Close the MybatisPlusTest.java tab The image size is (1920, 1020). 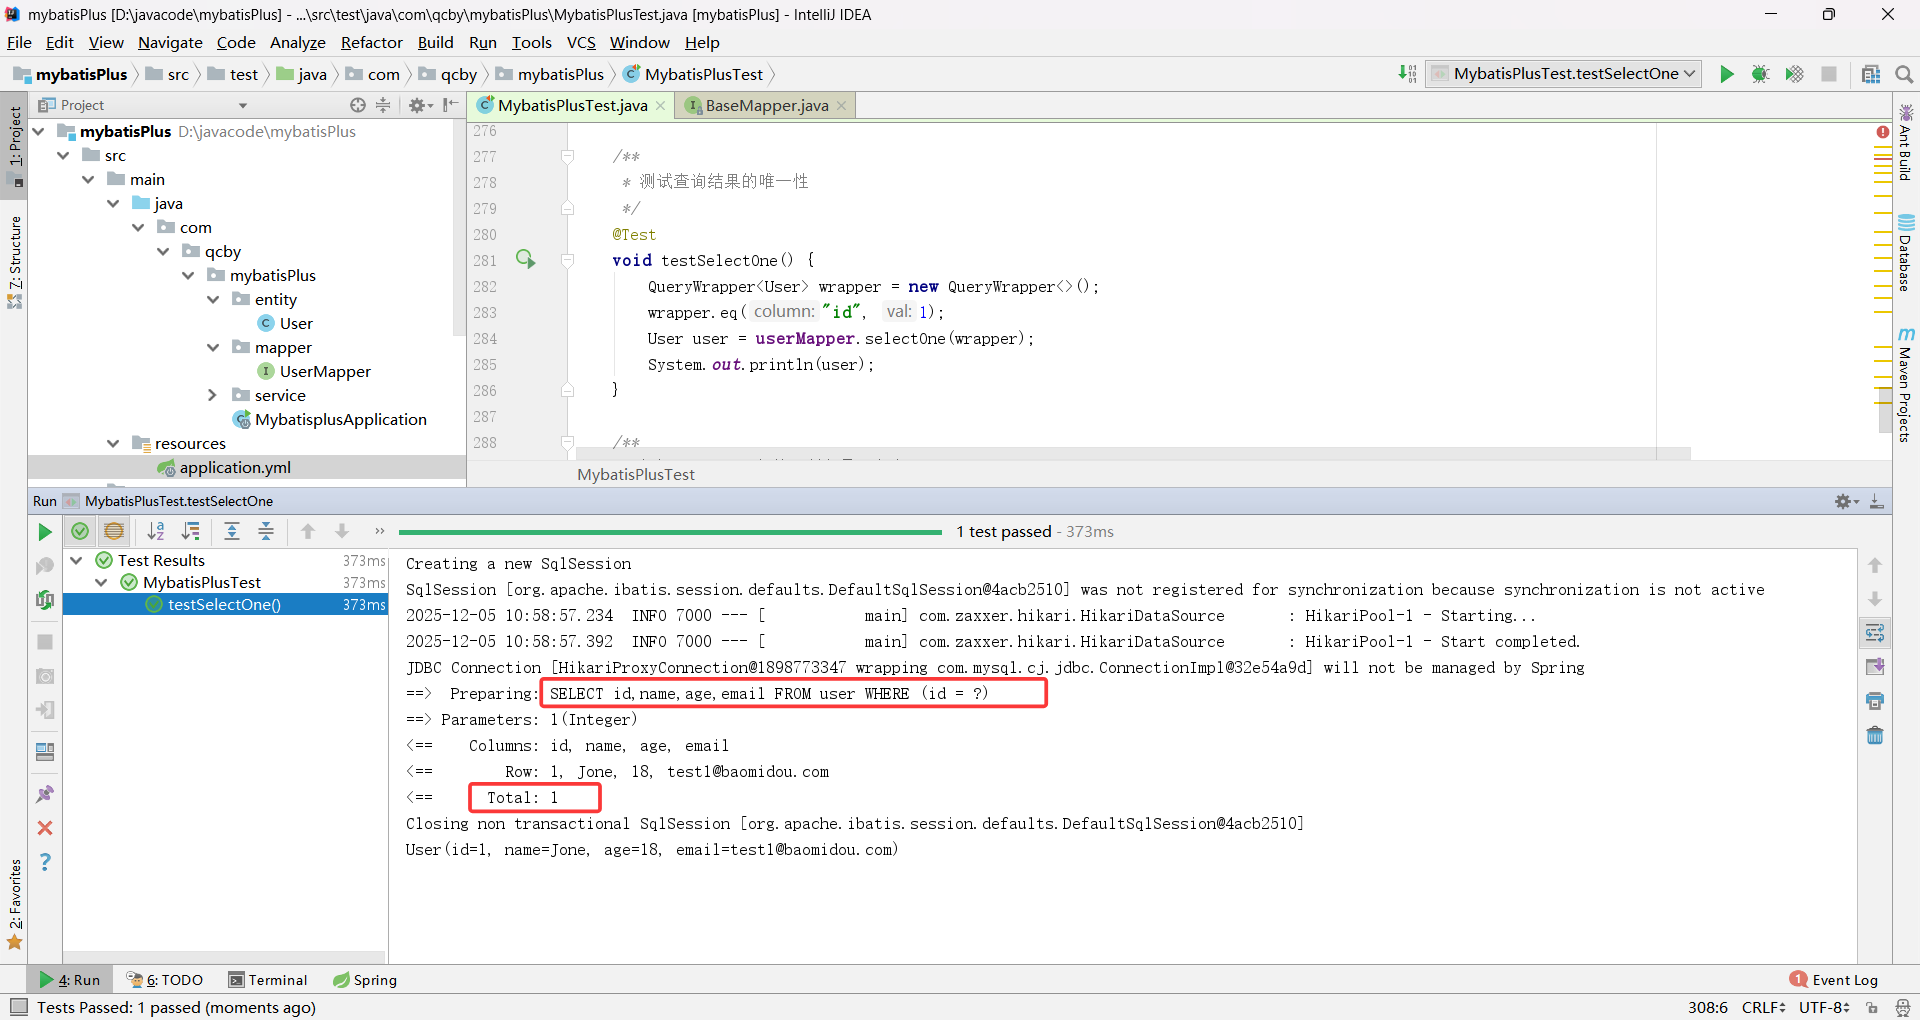661,106
